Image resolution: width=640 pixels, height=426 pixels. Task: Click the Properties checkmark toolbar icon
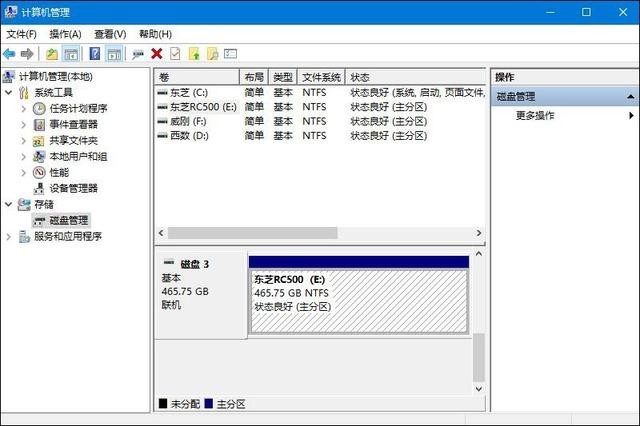click(175, 53)
